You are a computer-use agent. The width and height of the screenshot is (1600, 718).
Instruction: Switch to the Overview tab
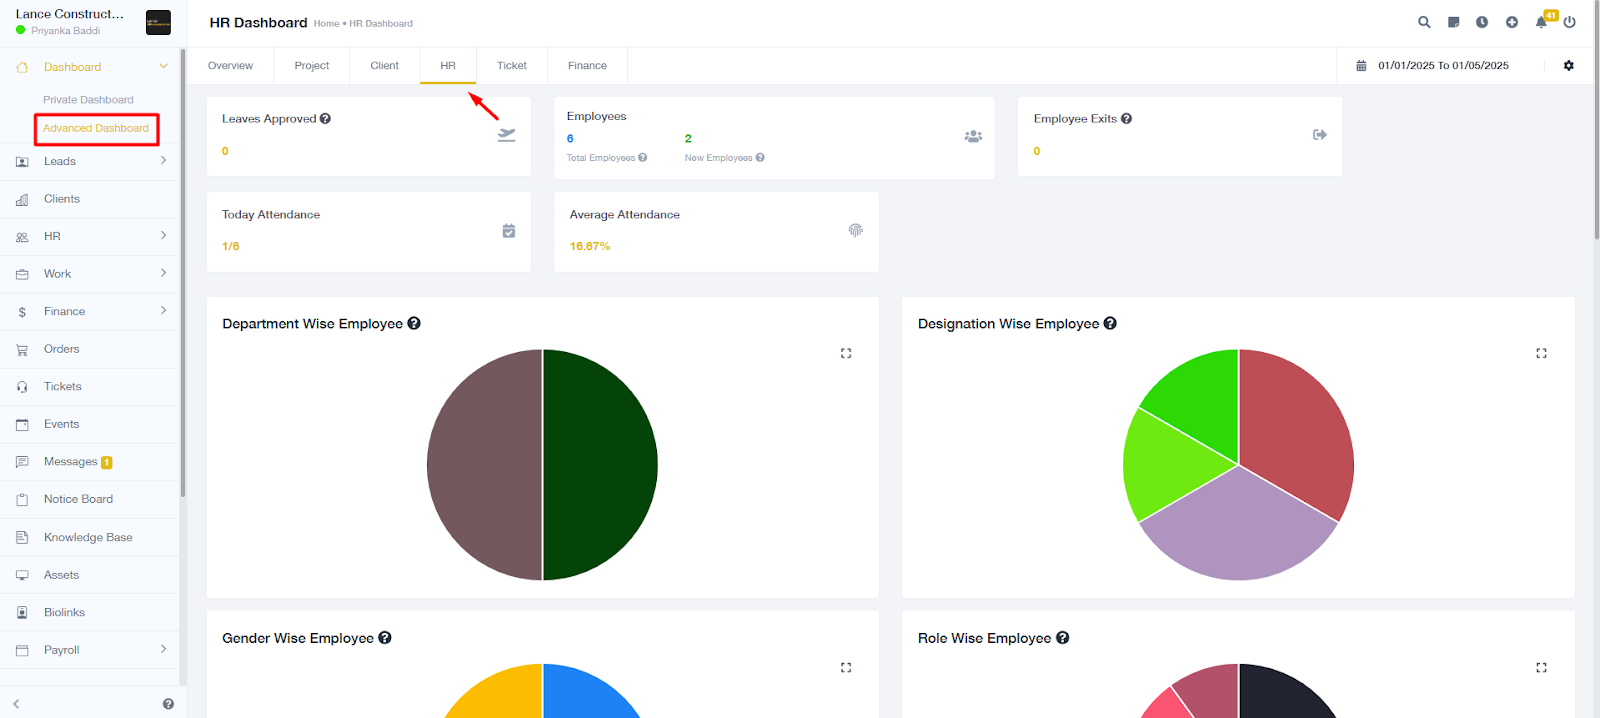coord(230,66)
